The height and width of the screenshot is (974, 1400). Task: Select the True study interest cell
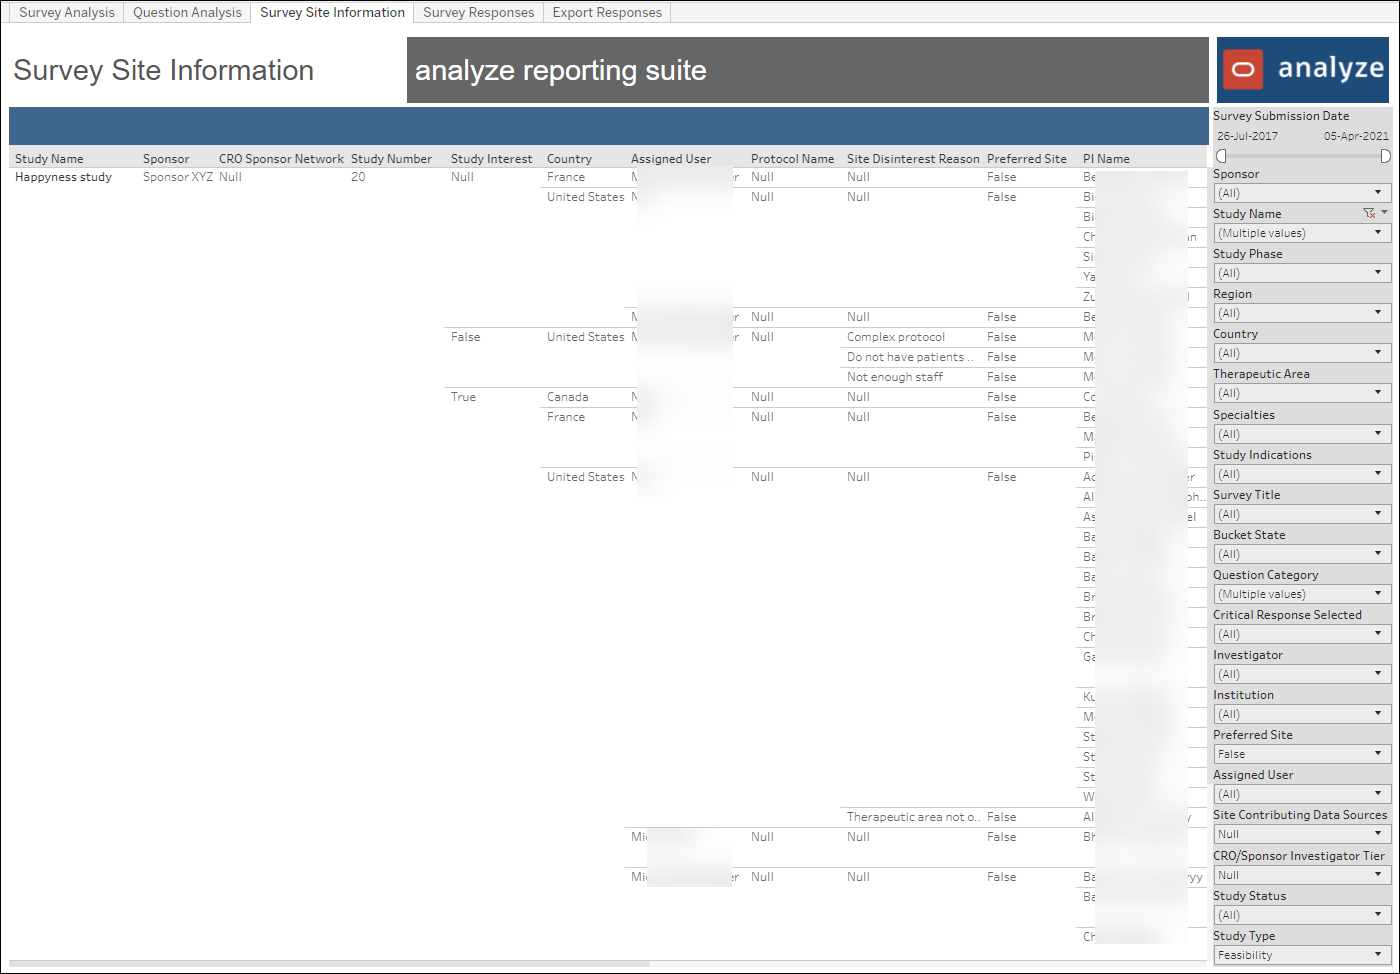tap(463, 397)
